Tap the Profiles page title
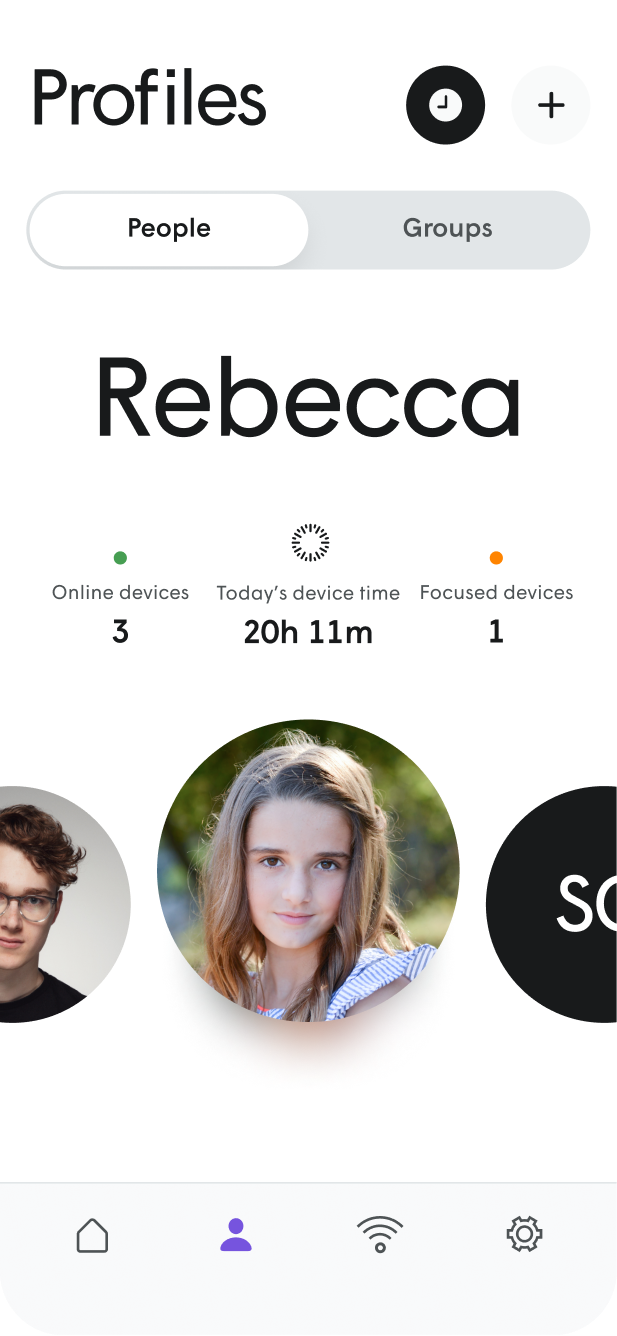 [150, 99]
